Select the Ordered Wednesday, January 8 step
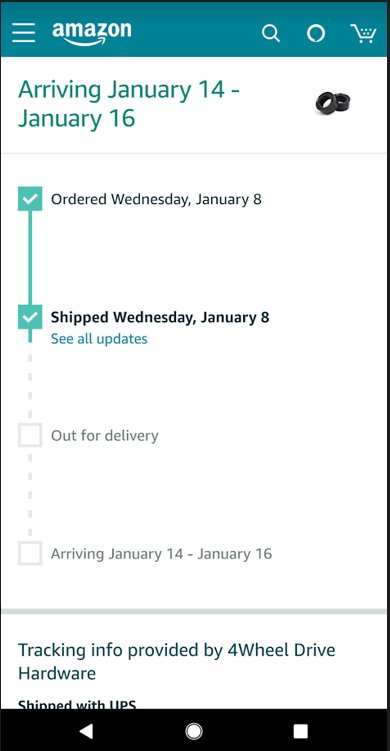Image resolution: width=390 pixels, height=751 pixels. click(156, 199)
